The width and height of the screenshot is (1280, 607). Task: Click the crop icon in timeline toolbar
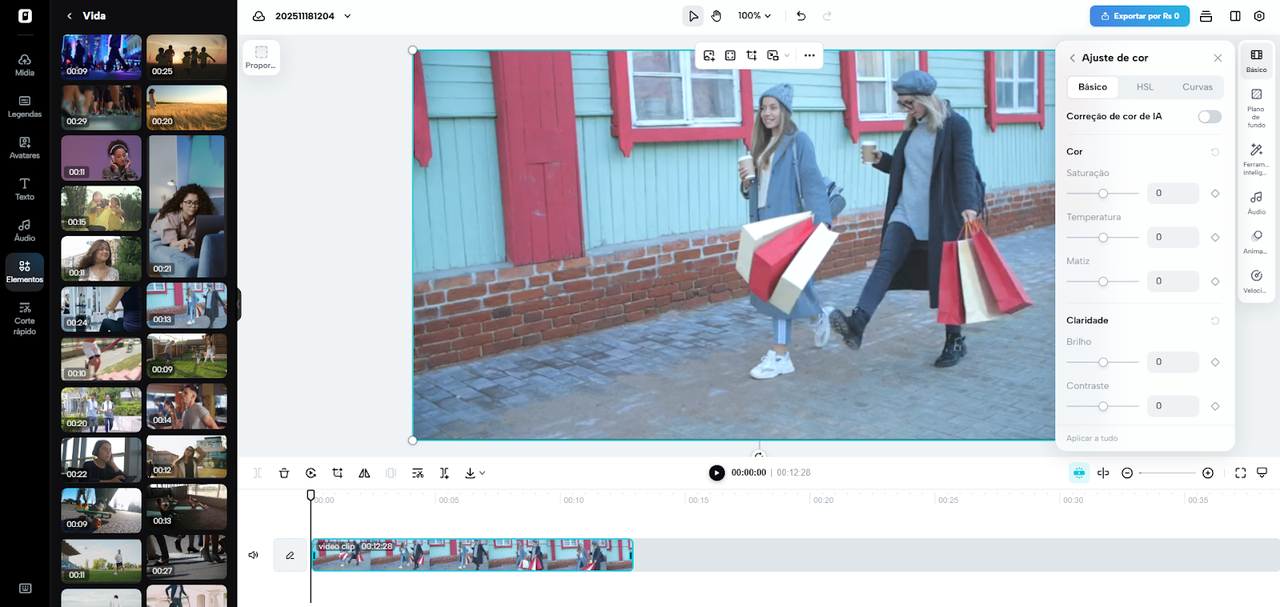coord(338,473)
